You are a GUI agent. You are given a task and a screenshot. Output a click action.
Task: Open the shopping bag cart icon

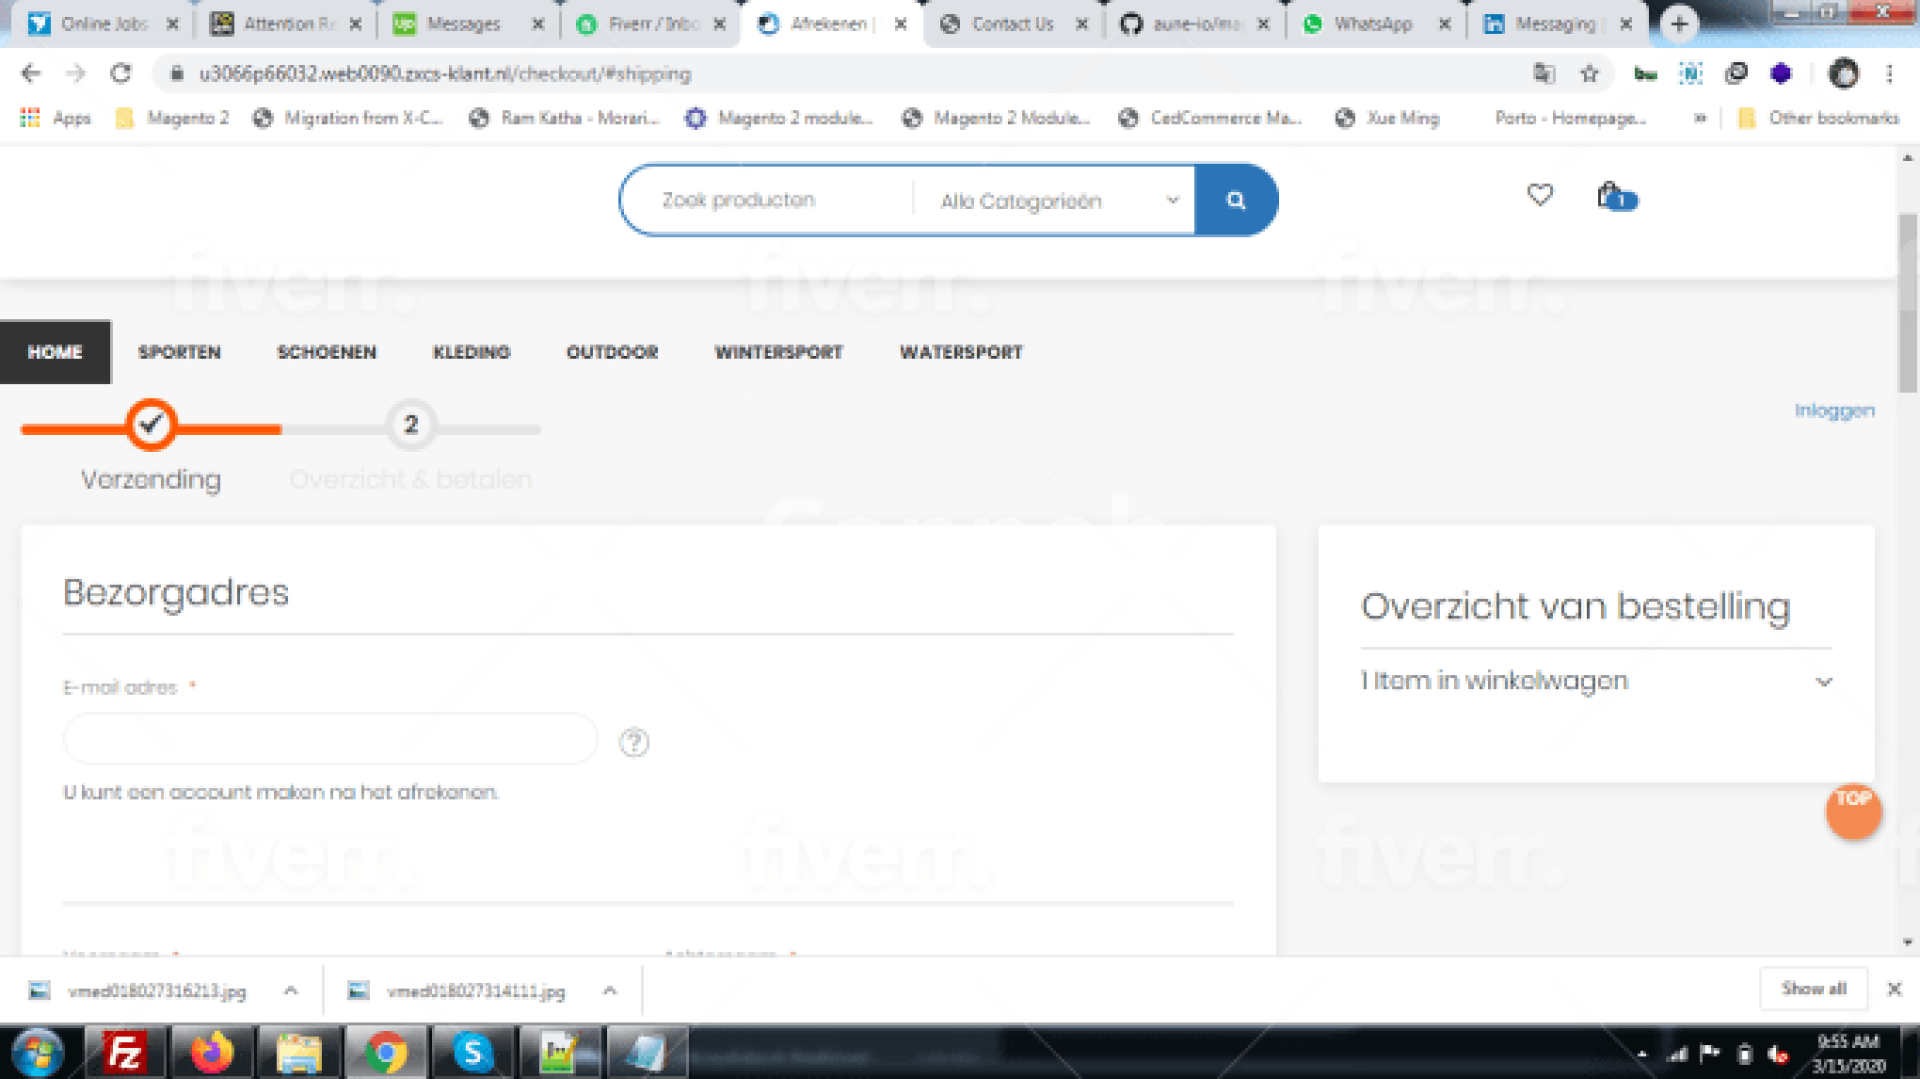tap(1611, 196)
